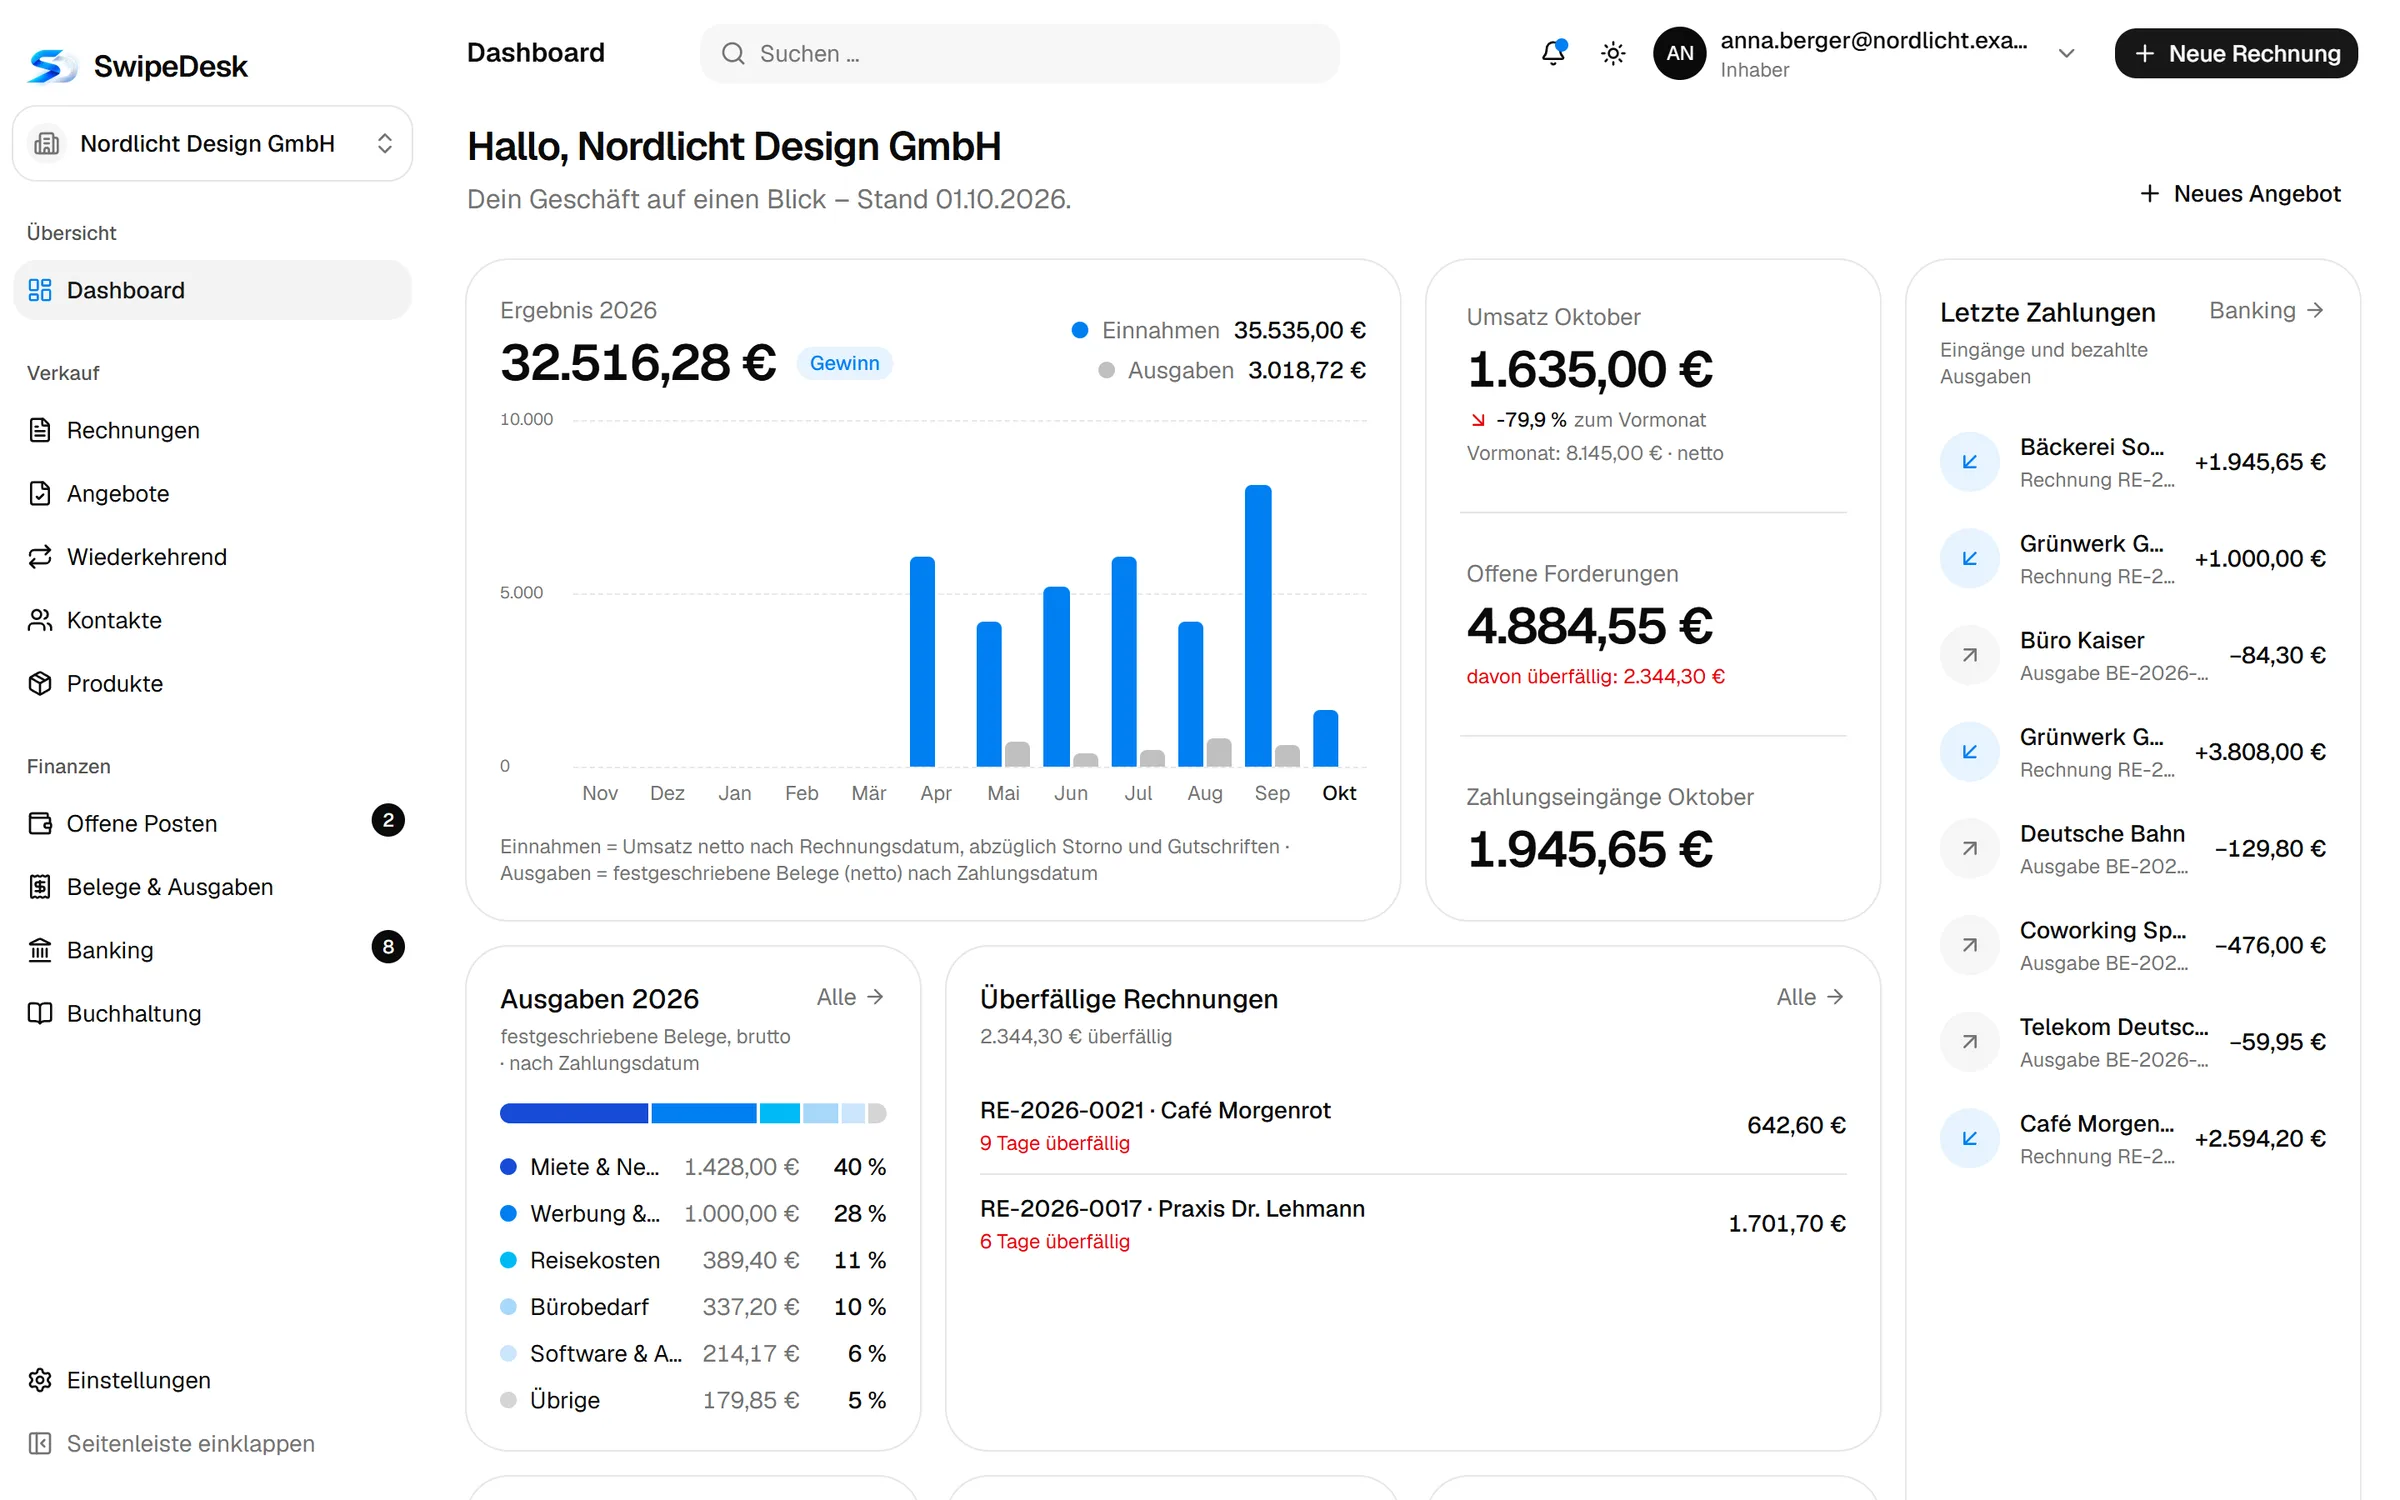Click the Offene Posten wallet icon
This screenshot has height=1500, width=2400.
40,823
